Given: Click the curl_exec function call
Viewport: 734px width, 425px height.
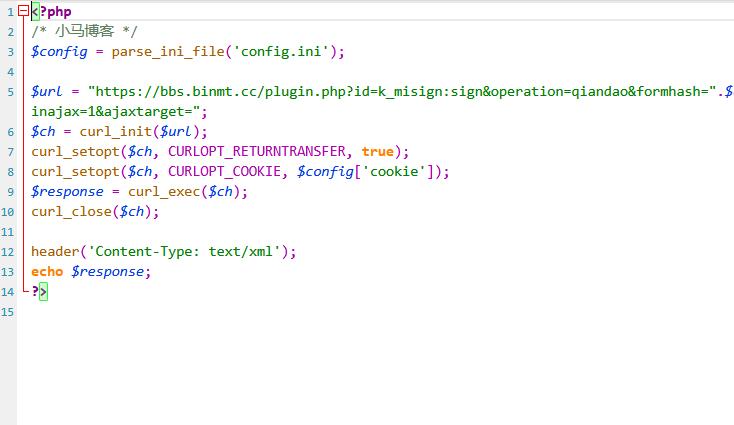Looking at the screenshot, I should (164, 192).
